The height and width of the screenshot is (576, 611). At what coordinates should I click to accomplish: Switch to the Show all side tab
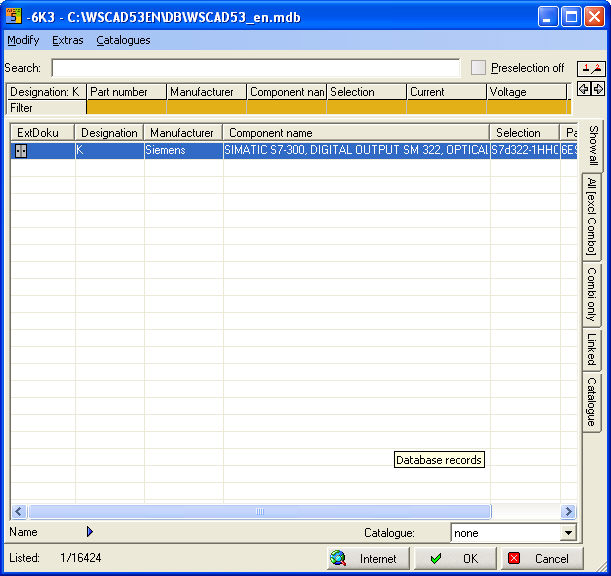[x=593, y=145]
